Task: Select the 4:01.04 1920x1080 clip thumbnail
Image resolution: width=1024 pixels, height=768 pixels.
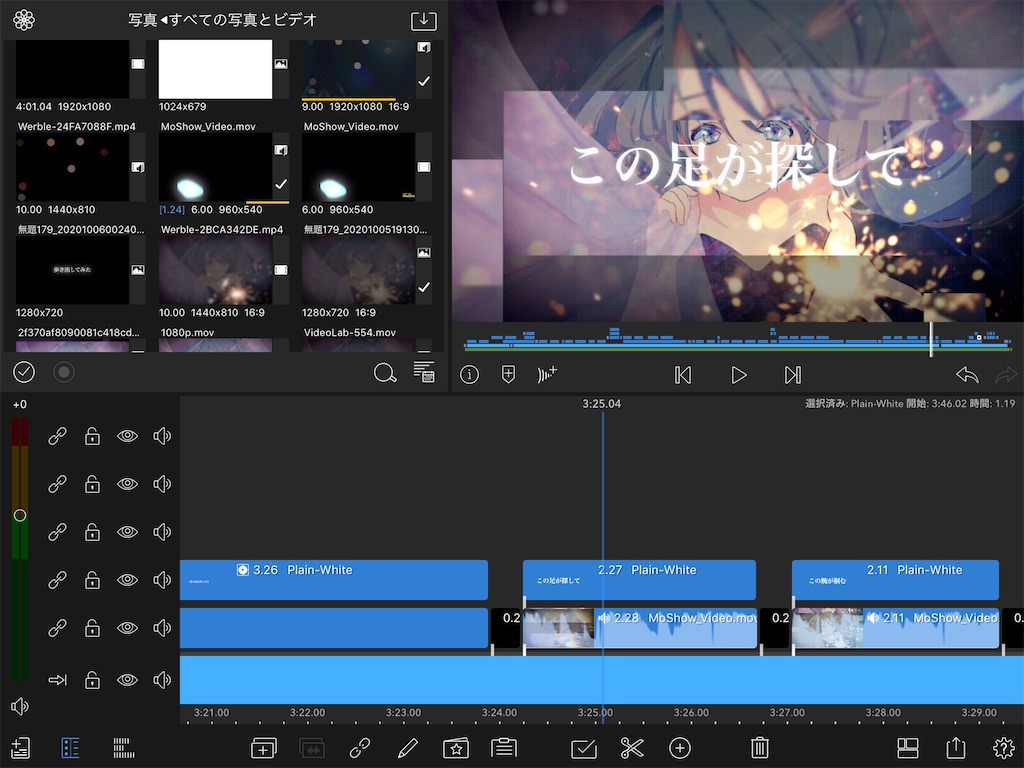Action: click(72, 69)
